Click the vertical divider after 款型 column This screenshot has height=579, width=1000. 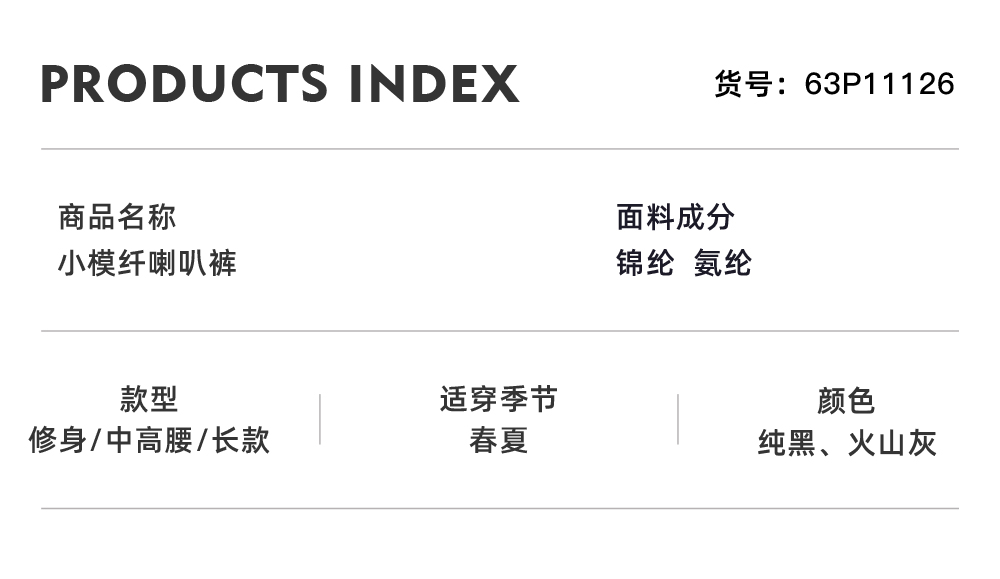pyautogui.click(x=320, y=419)
